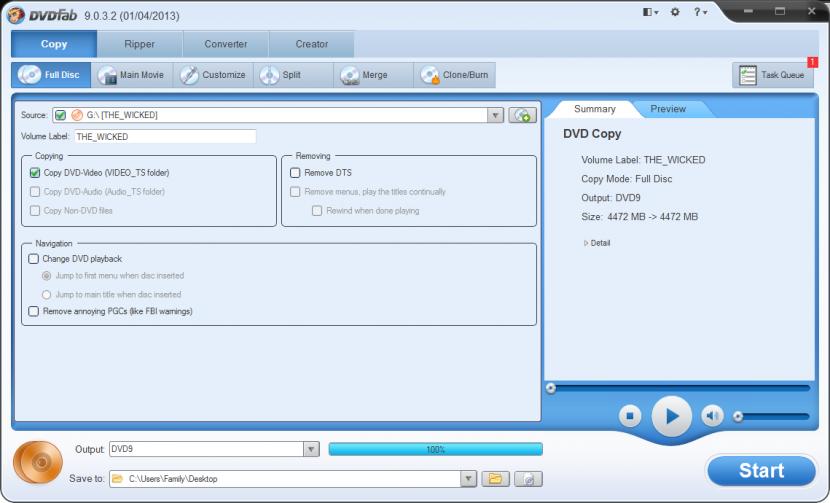Open the Clone/Burn mode
Viewport: 830px width, 503px height.
coord(455,75)
